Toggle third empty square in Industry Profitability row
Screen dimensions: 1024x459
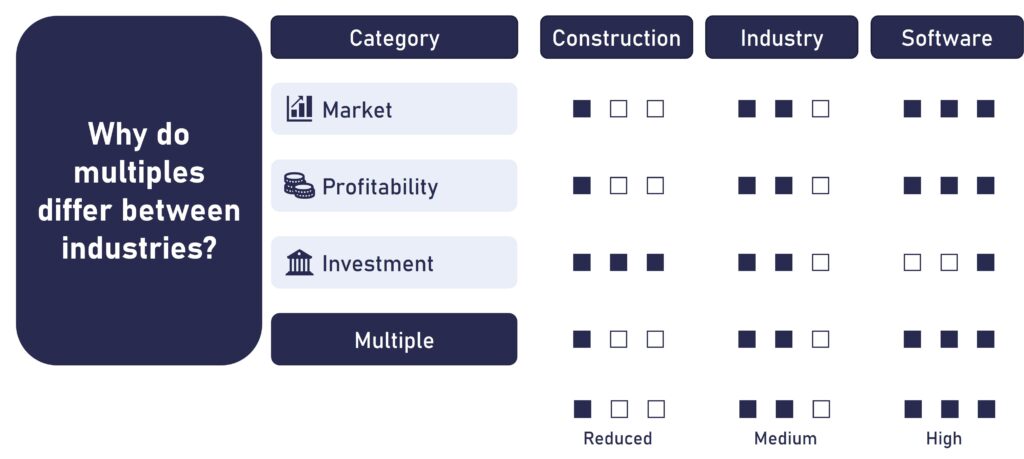pos(820,185)
